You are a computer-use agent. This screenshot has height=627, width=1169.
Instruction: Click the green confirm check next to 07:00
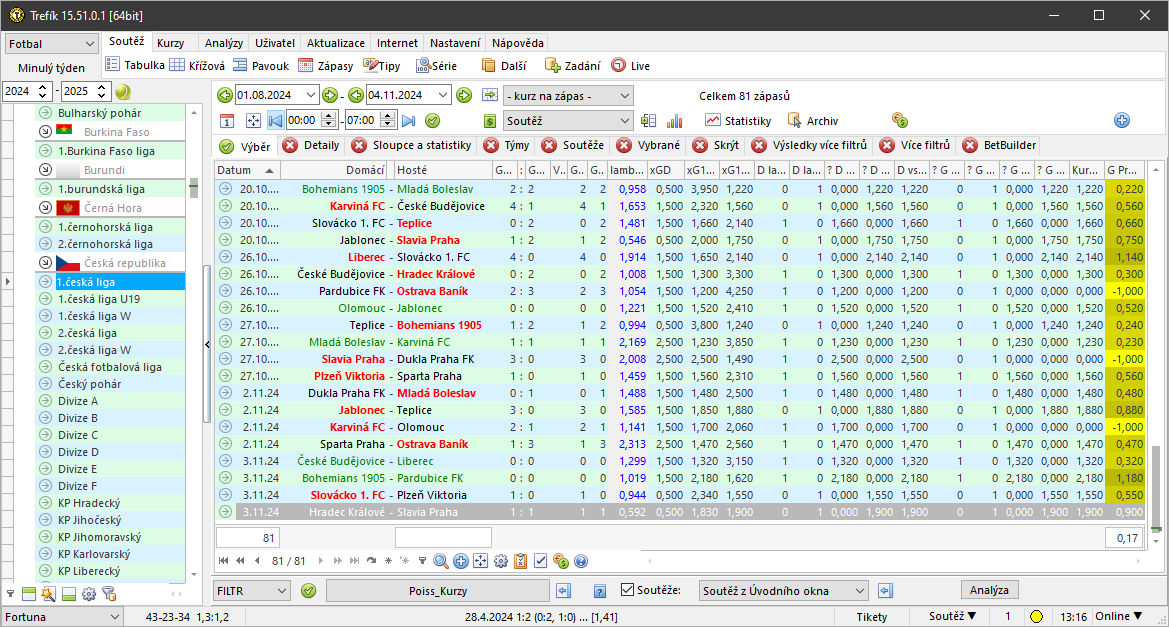coord(432,121)
